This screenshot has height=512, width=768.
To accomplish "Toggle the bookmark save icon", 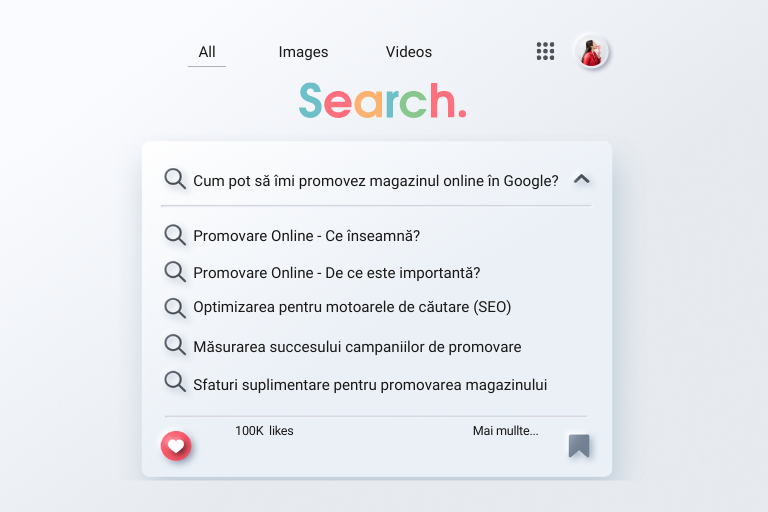I will tap(579, 445).
